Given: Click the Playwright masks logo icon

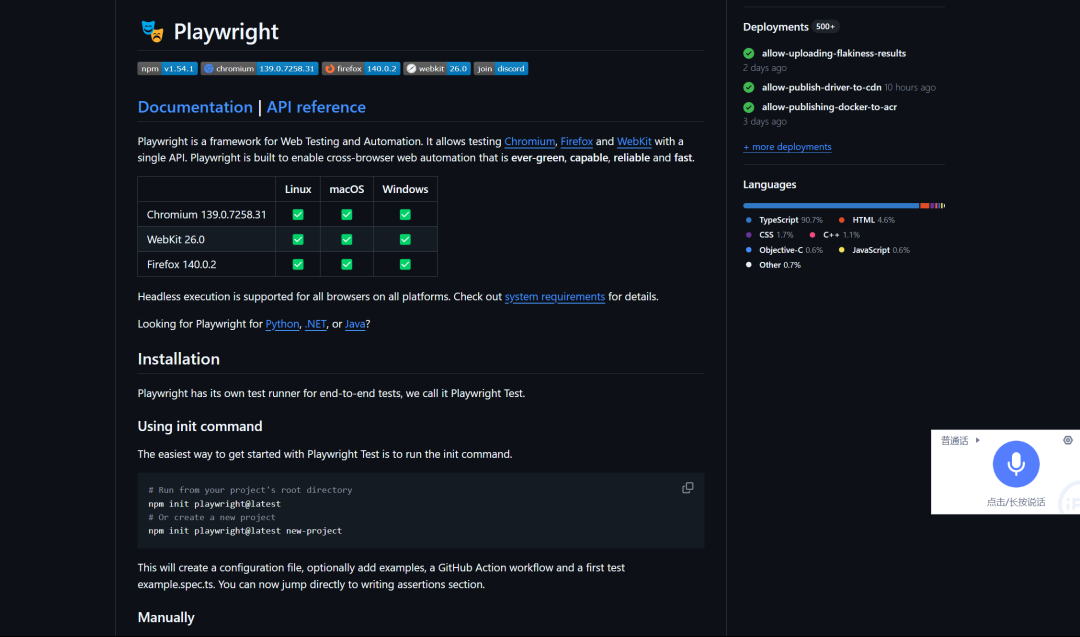Looking at the screenshot, I should coord(152,32).
